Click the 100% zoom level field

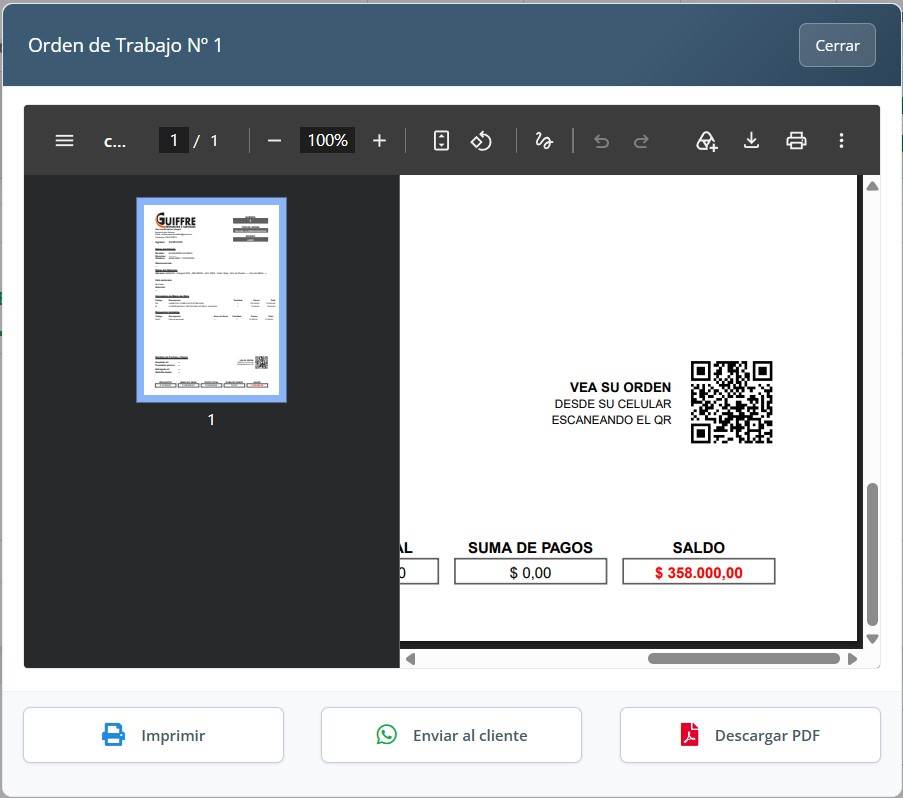pyautogui.click(x=327, y=140)
